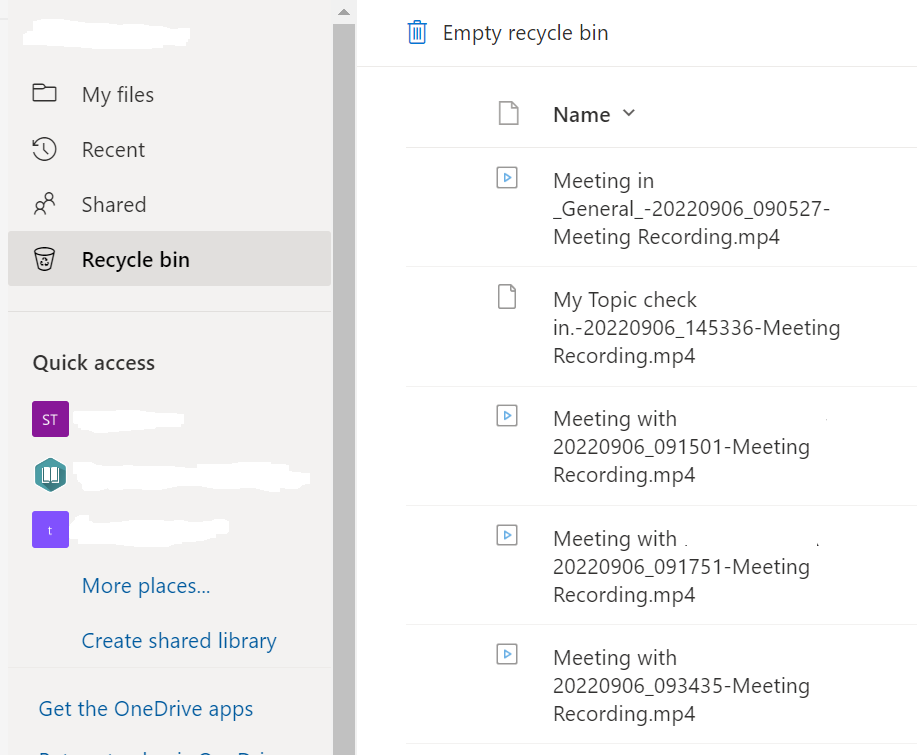Image resolution: width=917 pixels, height=755 pixels.
Task: Click the file type column header icon
Action: tap(508, 114)
